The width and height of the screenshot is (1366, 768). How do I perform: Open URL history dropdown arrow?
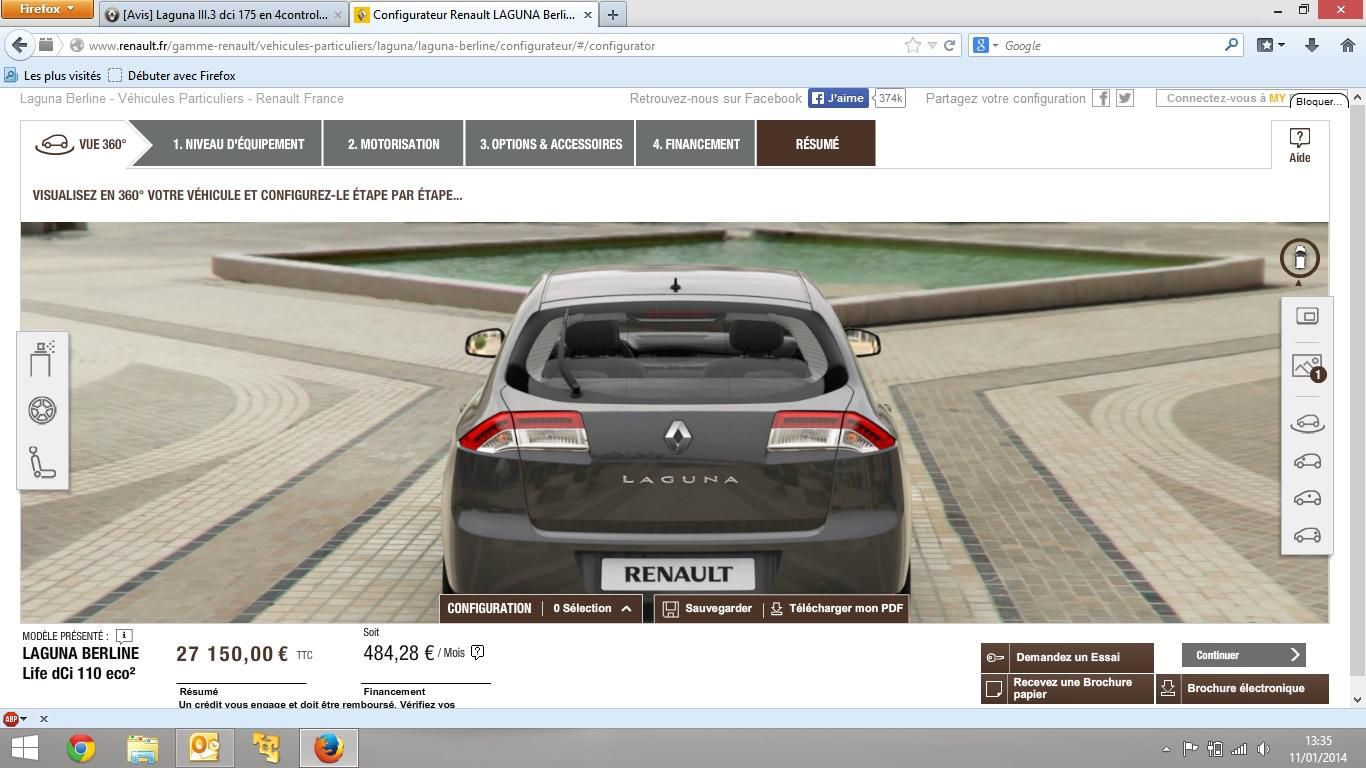coord(932,45)
